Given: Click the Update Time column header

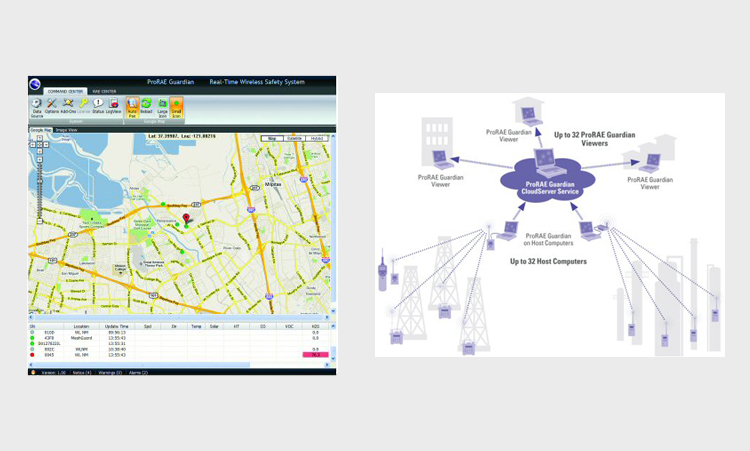Looking at the screenshot, I should (x=116, y=326).
